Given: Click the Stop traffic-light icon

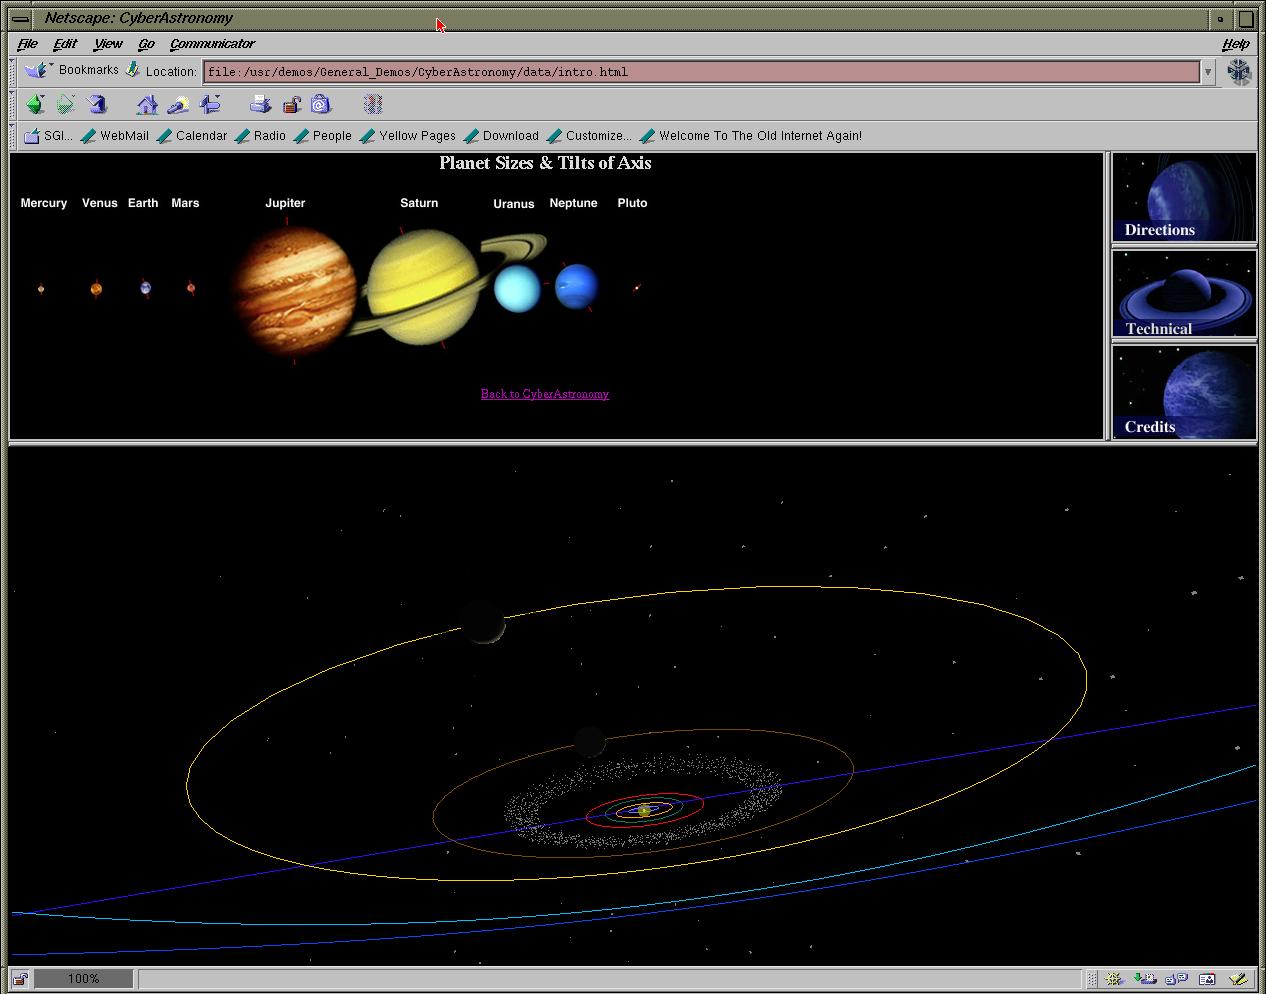Looking at the screenshot, I should (x=373, y=104).
